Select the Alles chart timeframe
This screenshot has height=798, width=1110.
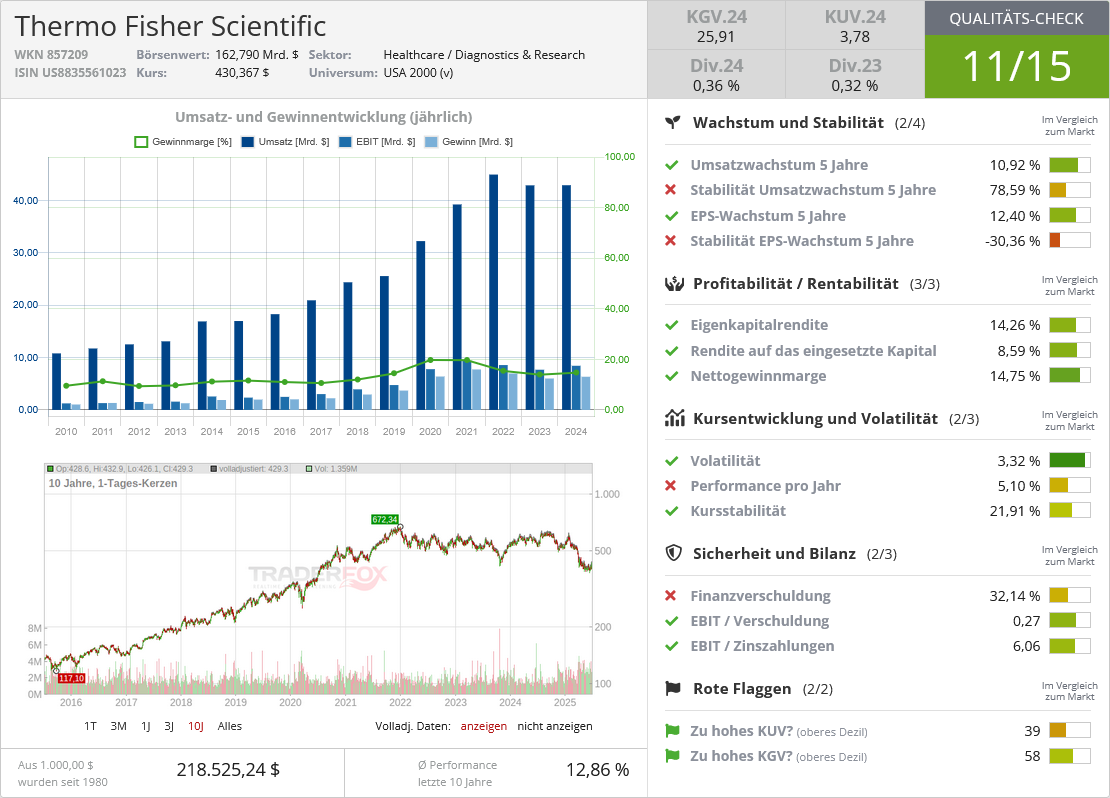pos(229,726)
